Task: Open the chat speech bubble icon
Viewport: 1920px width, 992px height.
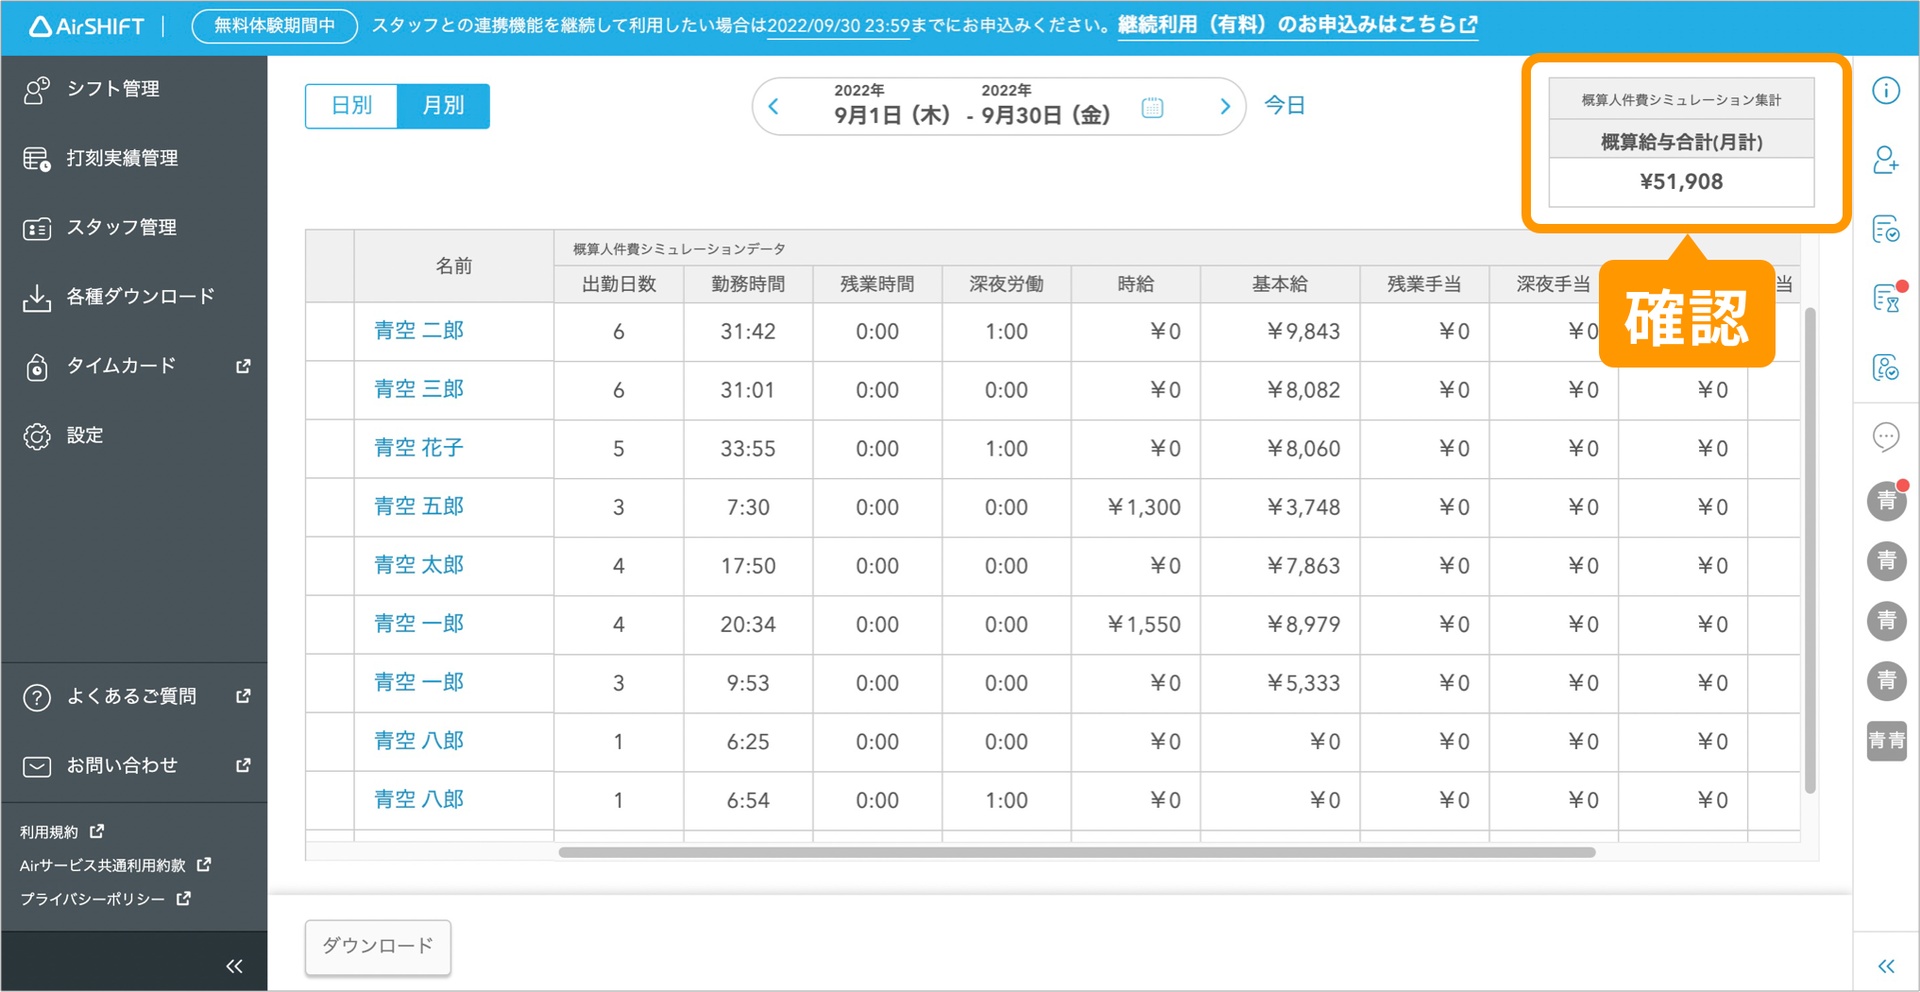Action: (1885, 437)
